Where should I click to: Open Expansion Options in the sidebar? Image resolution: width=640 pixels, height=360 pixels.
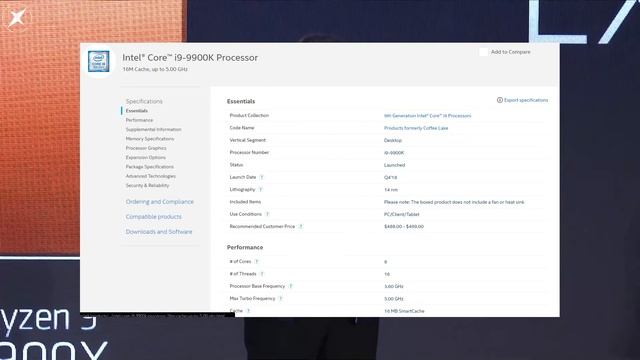[x=146, y=158]
